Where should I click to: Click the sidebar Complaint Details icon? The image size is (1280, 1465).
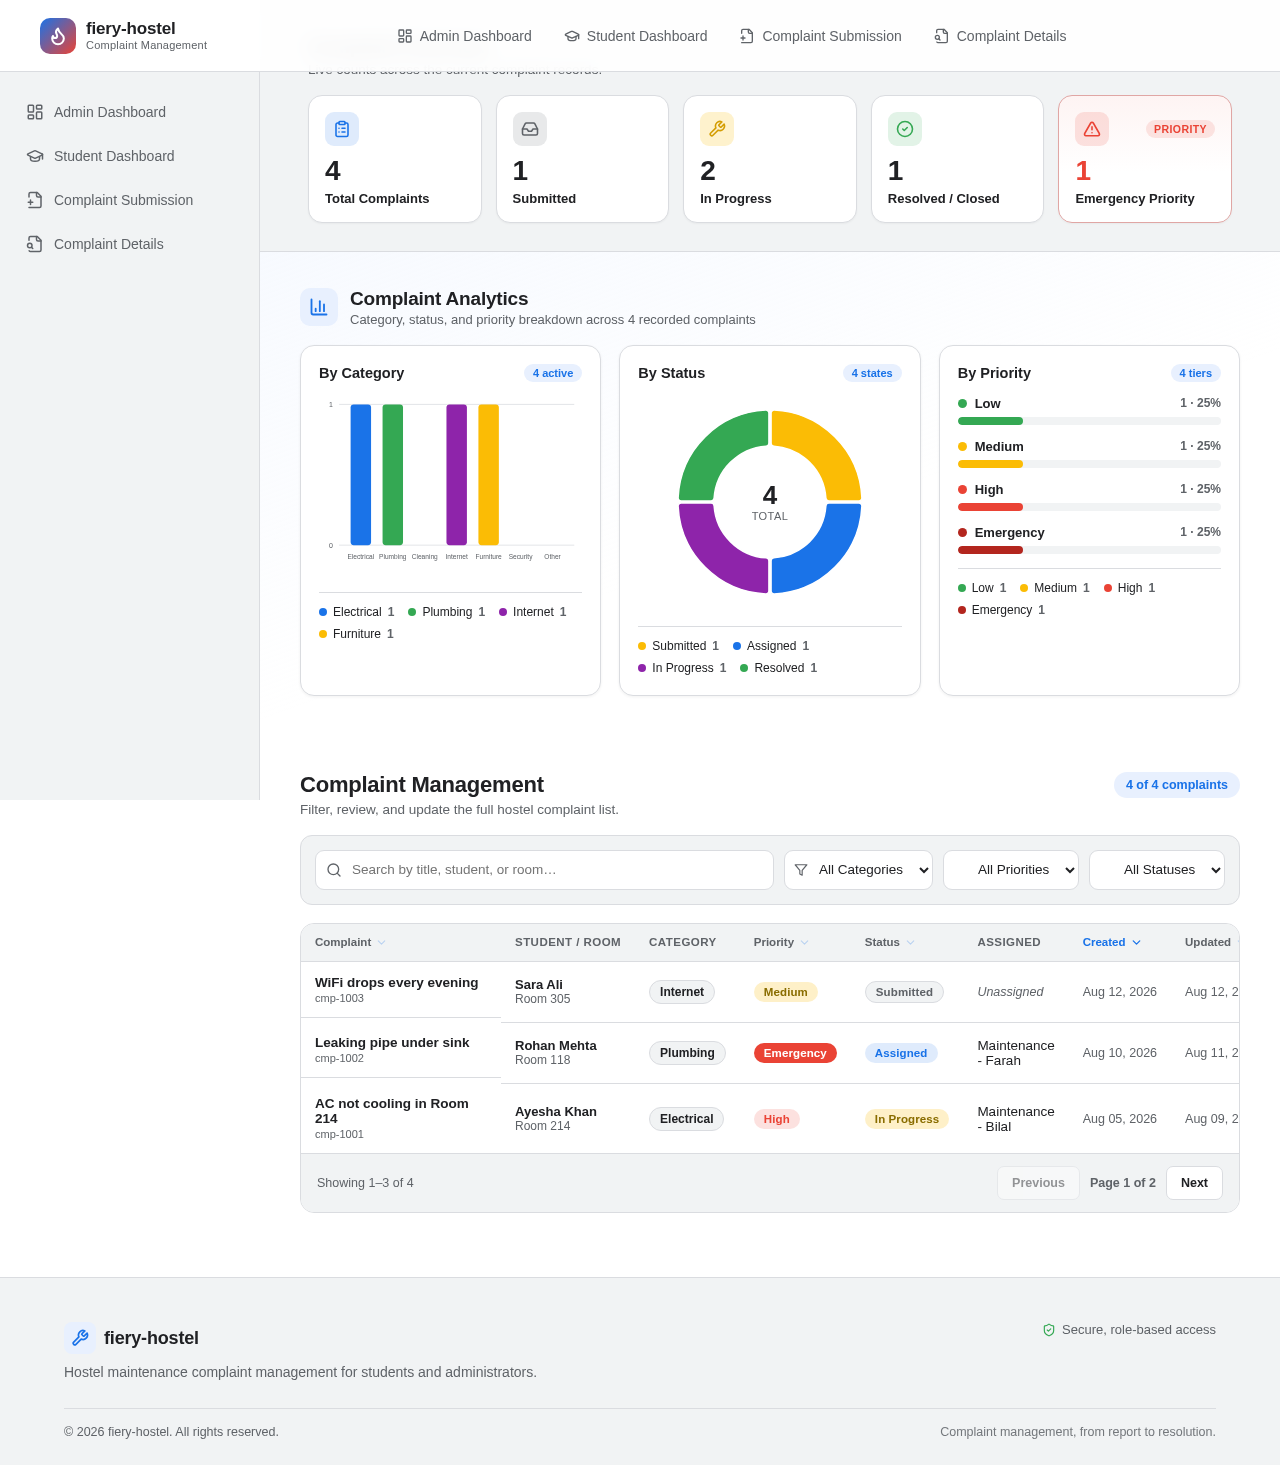(35, 244)
